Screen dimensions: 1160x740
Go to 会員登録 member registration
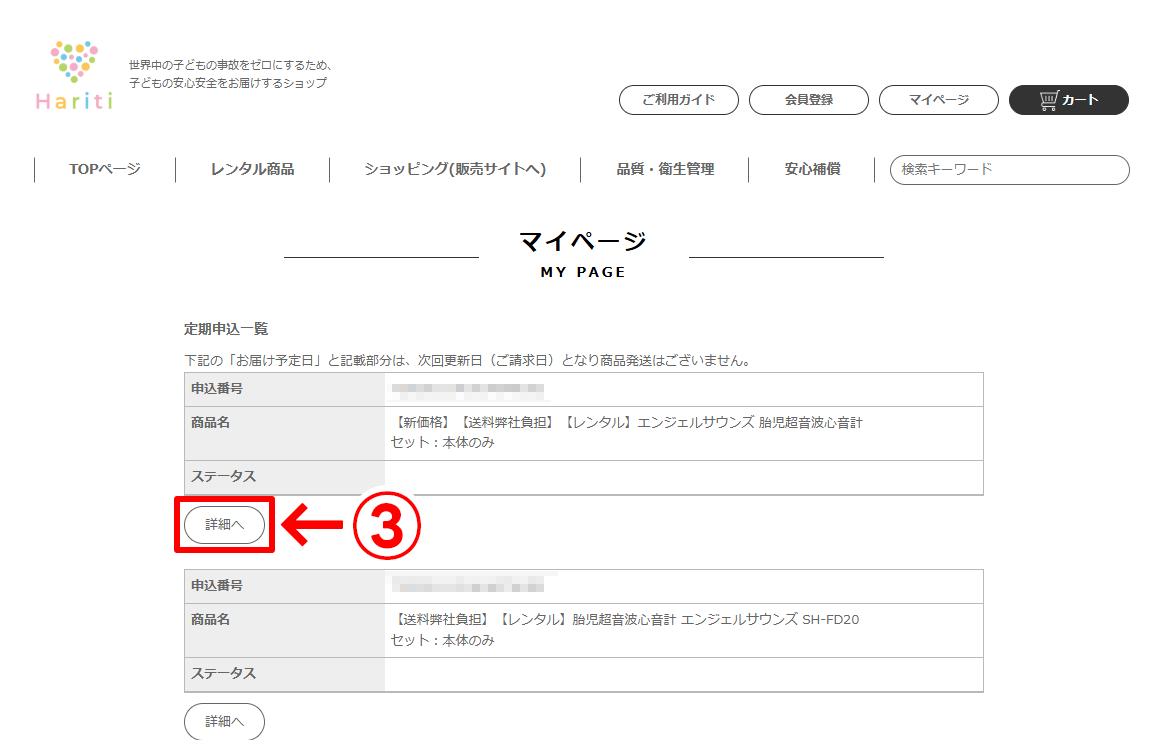click(x=808, y=100)
